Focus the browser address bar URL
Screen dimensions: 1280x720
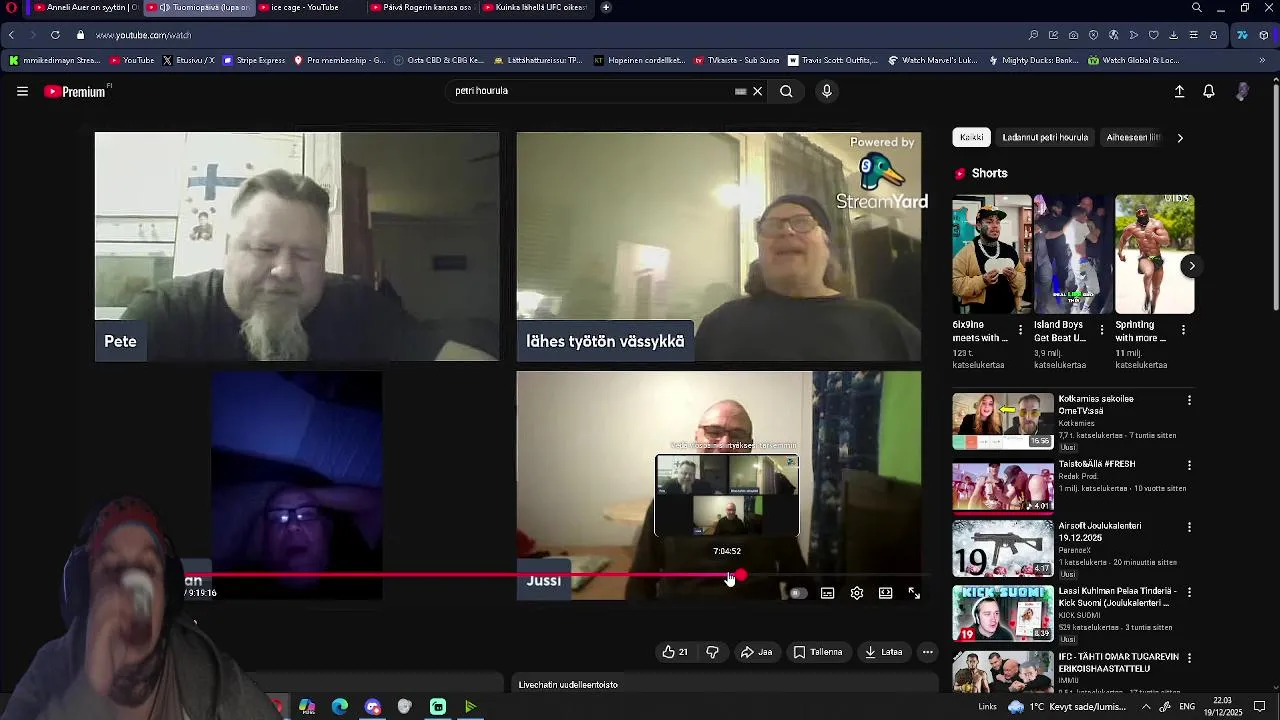[144, 35]
